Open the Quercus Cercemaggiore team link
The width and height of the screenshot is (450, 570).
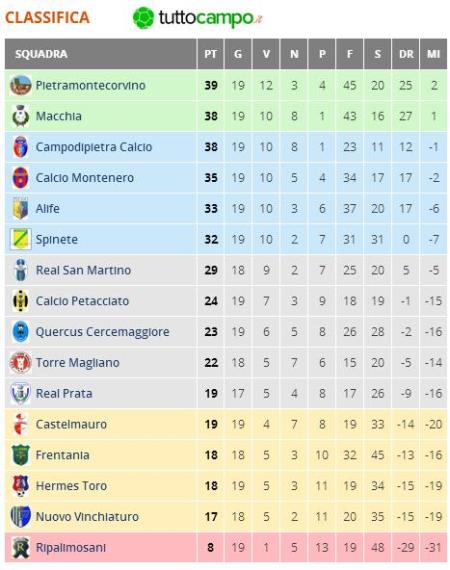coord(103,332)
